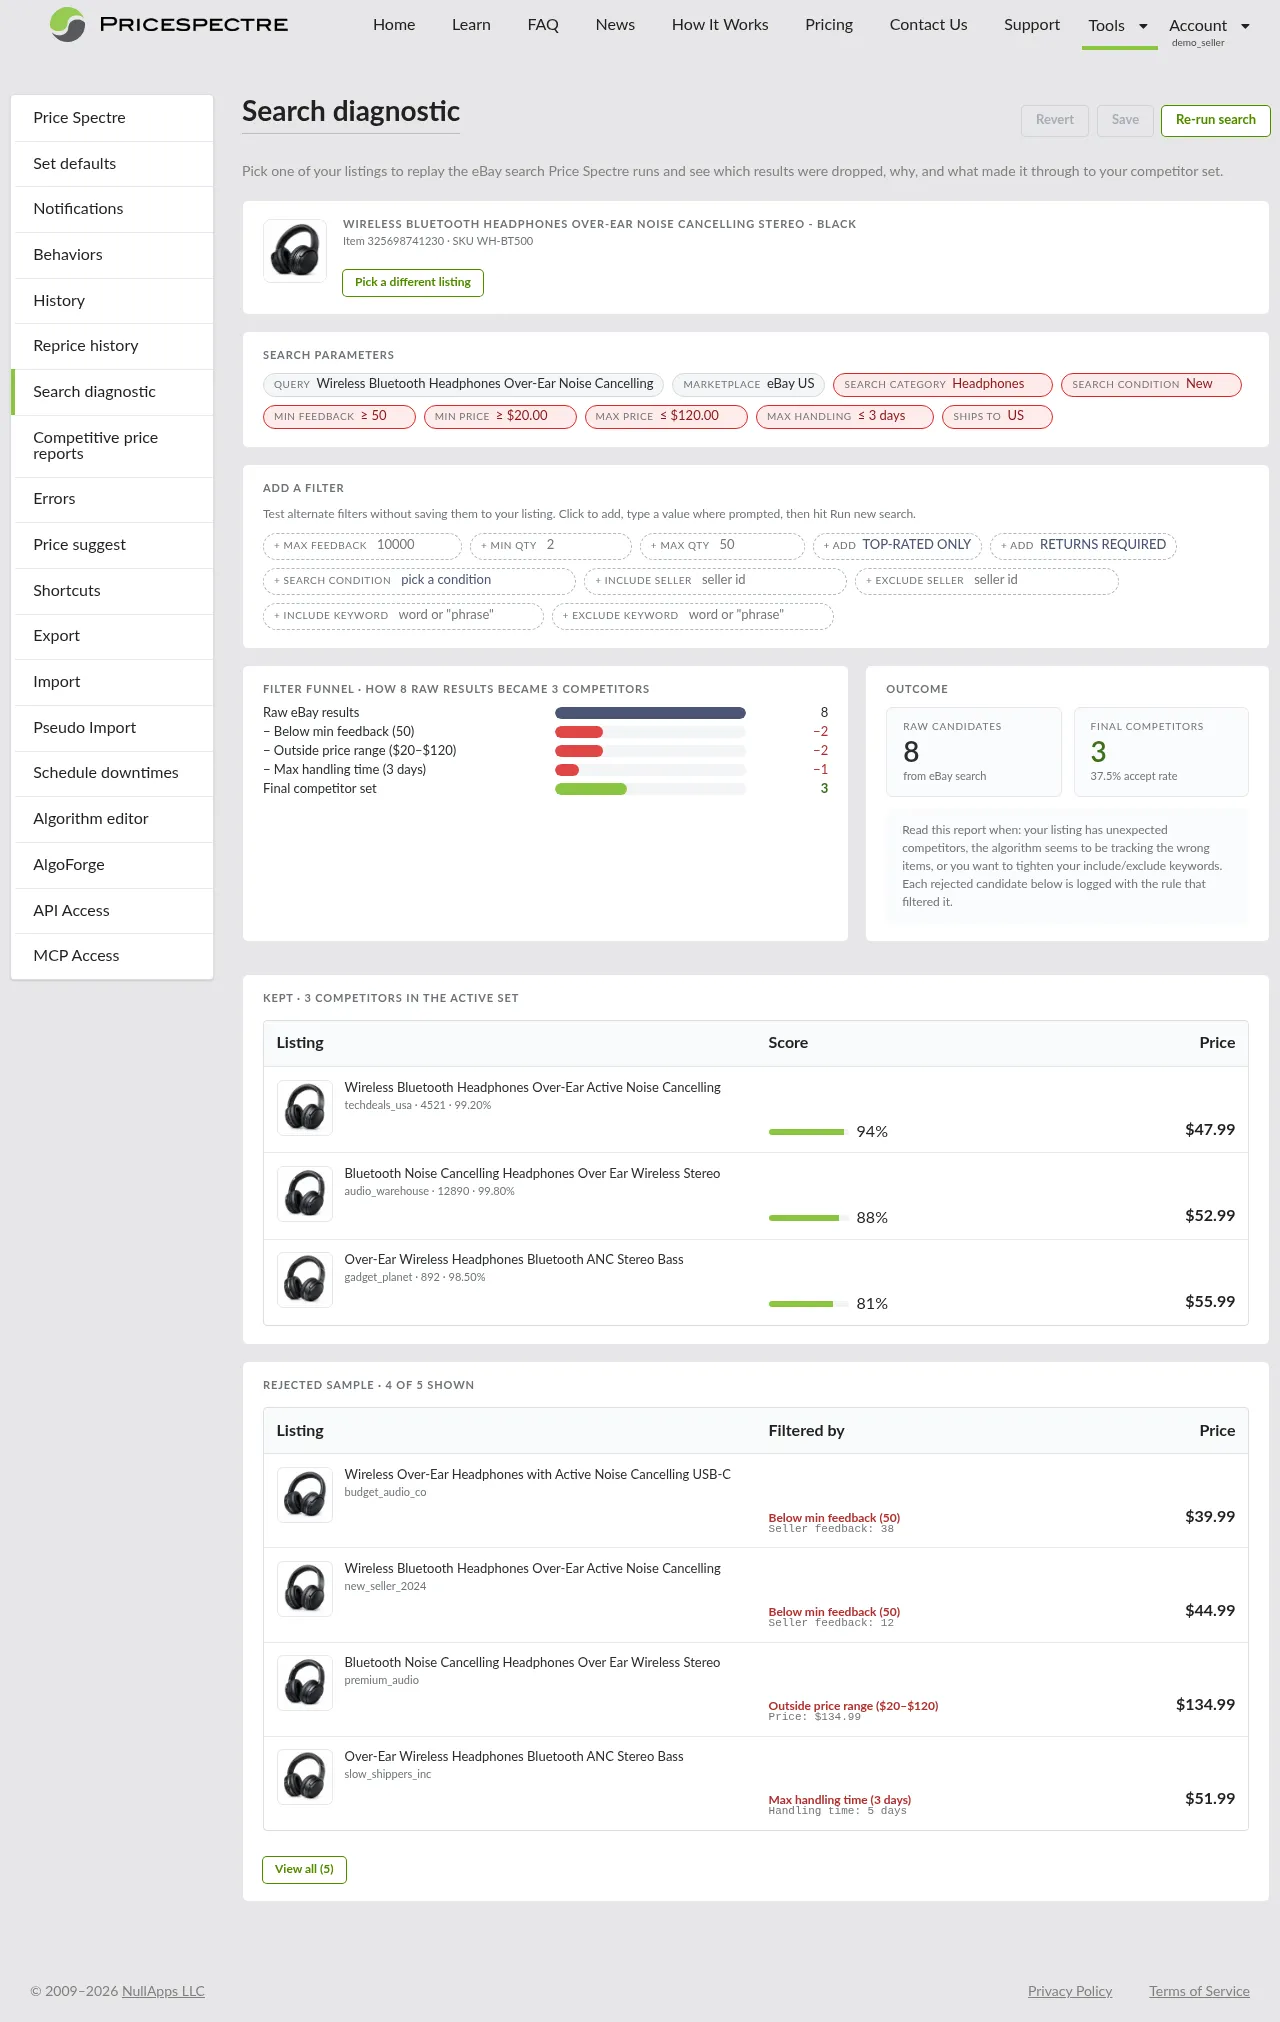1280x2022 pixels.
Task: Open Reprice history in sidebar
Action: point(112,346)
